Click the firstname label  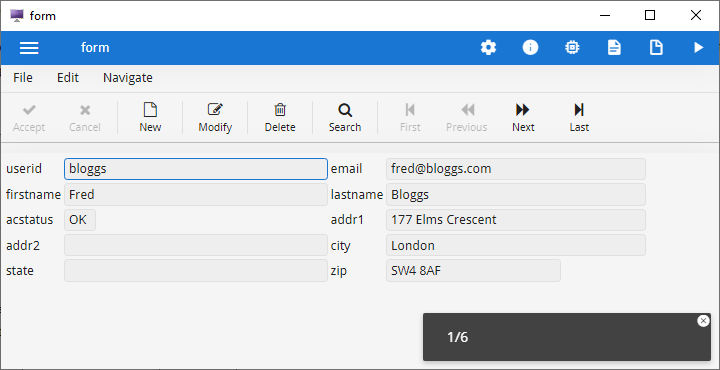pyautogui.click(x=33, y=195)
